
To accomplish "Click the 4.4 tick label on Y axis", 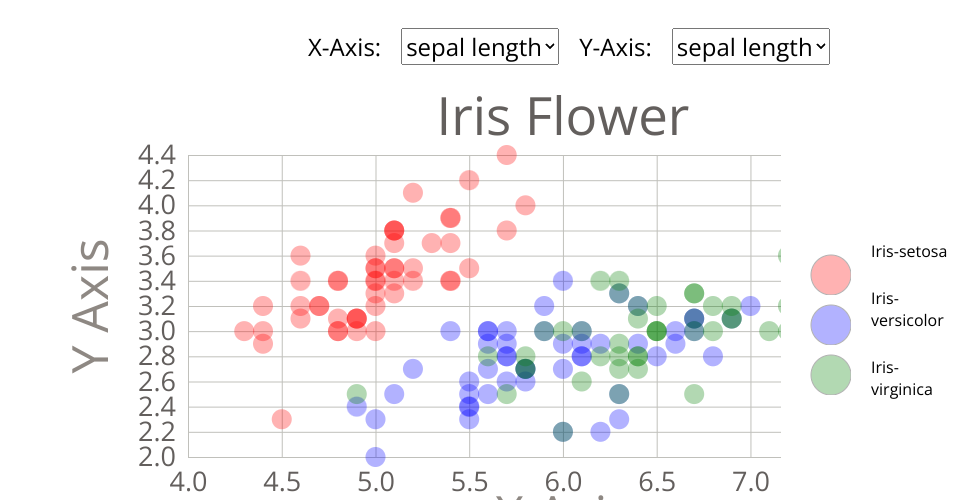I will coord(155,155).
